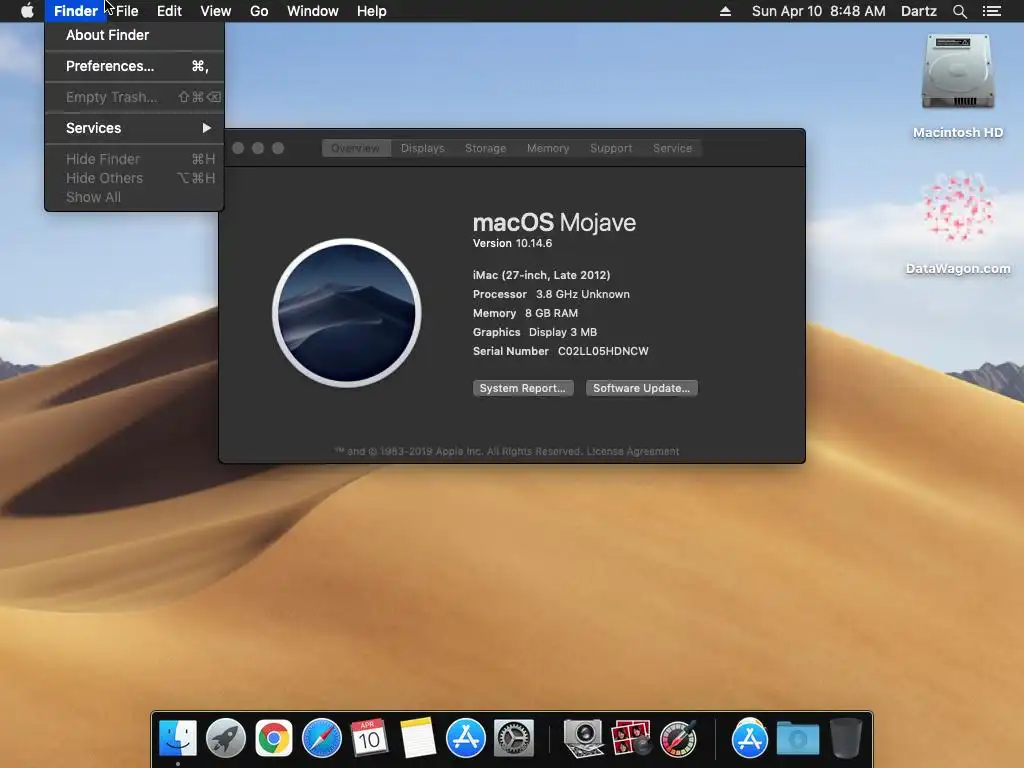Open Notes app in the Dock

pos(417,739)
